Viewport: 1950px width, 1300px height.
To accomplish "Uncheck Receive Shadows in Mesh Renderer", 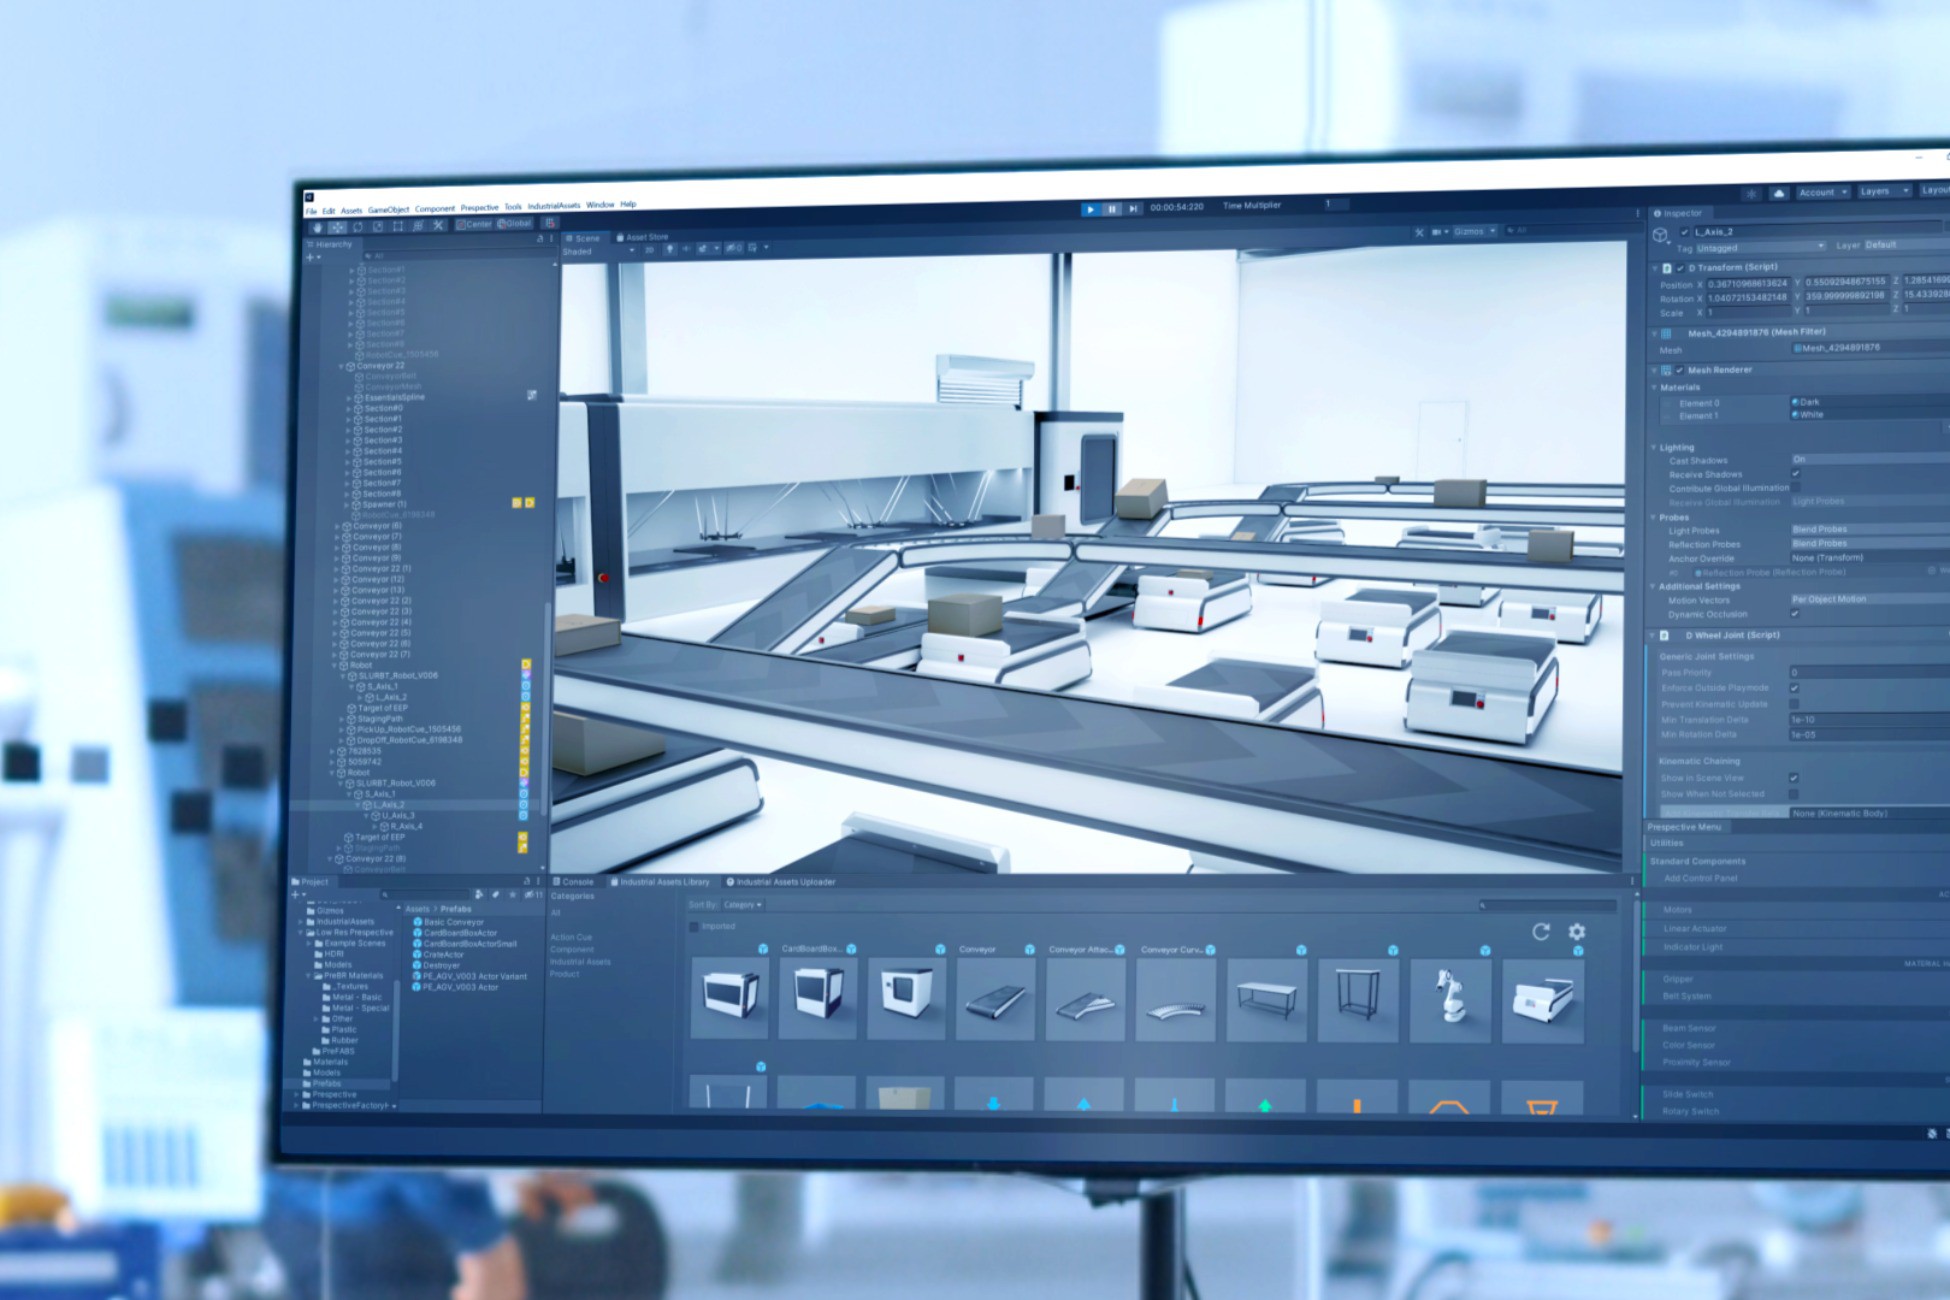I will 1797,474.
